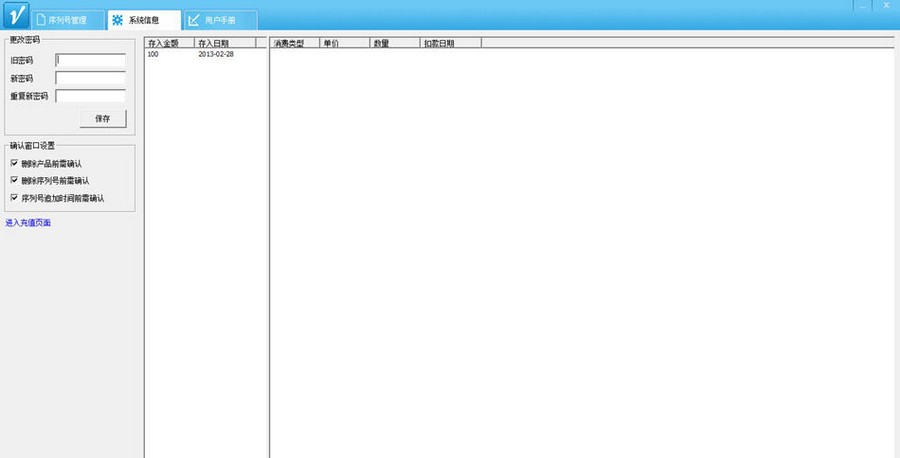Close the application window
900x458 pixels.
click(886, 6)
